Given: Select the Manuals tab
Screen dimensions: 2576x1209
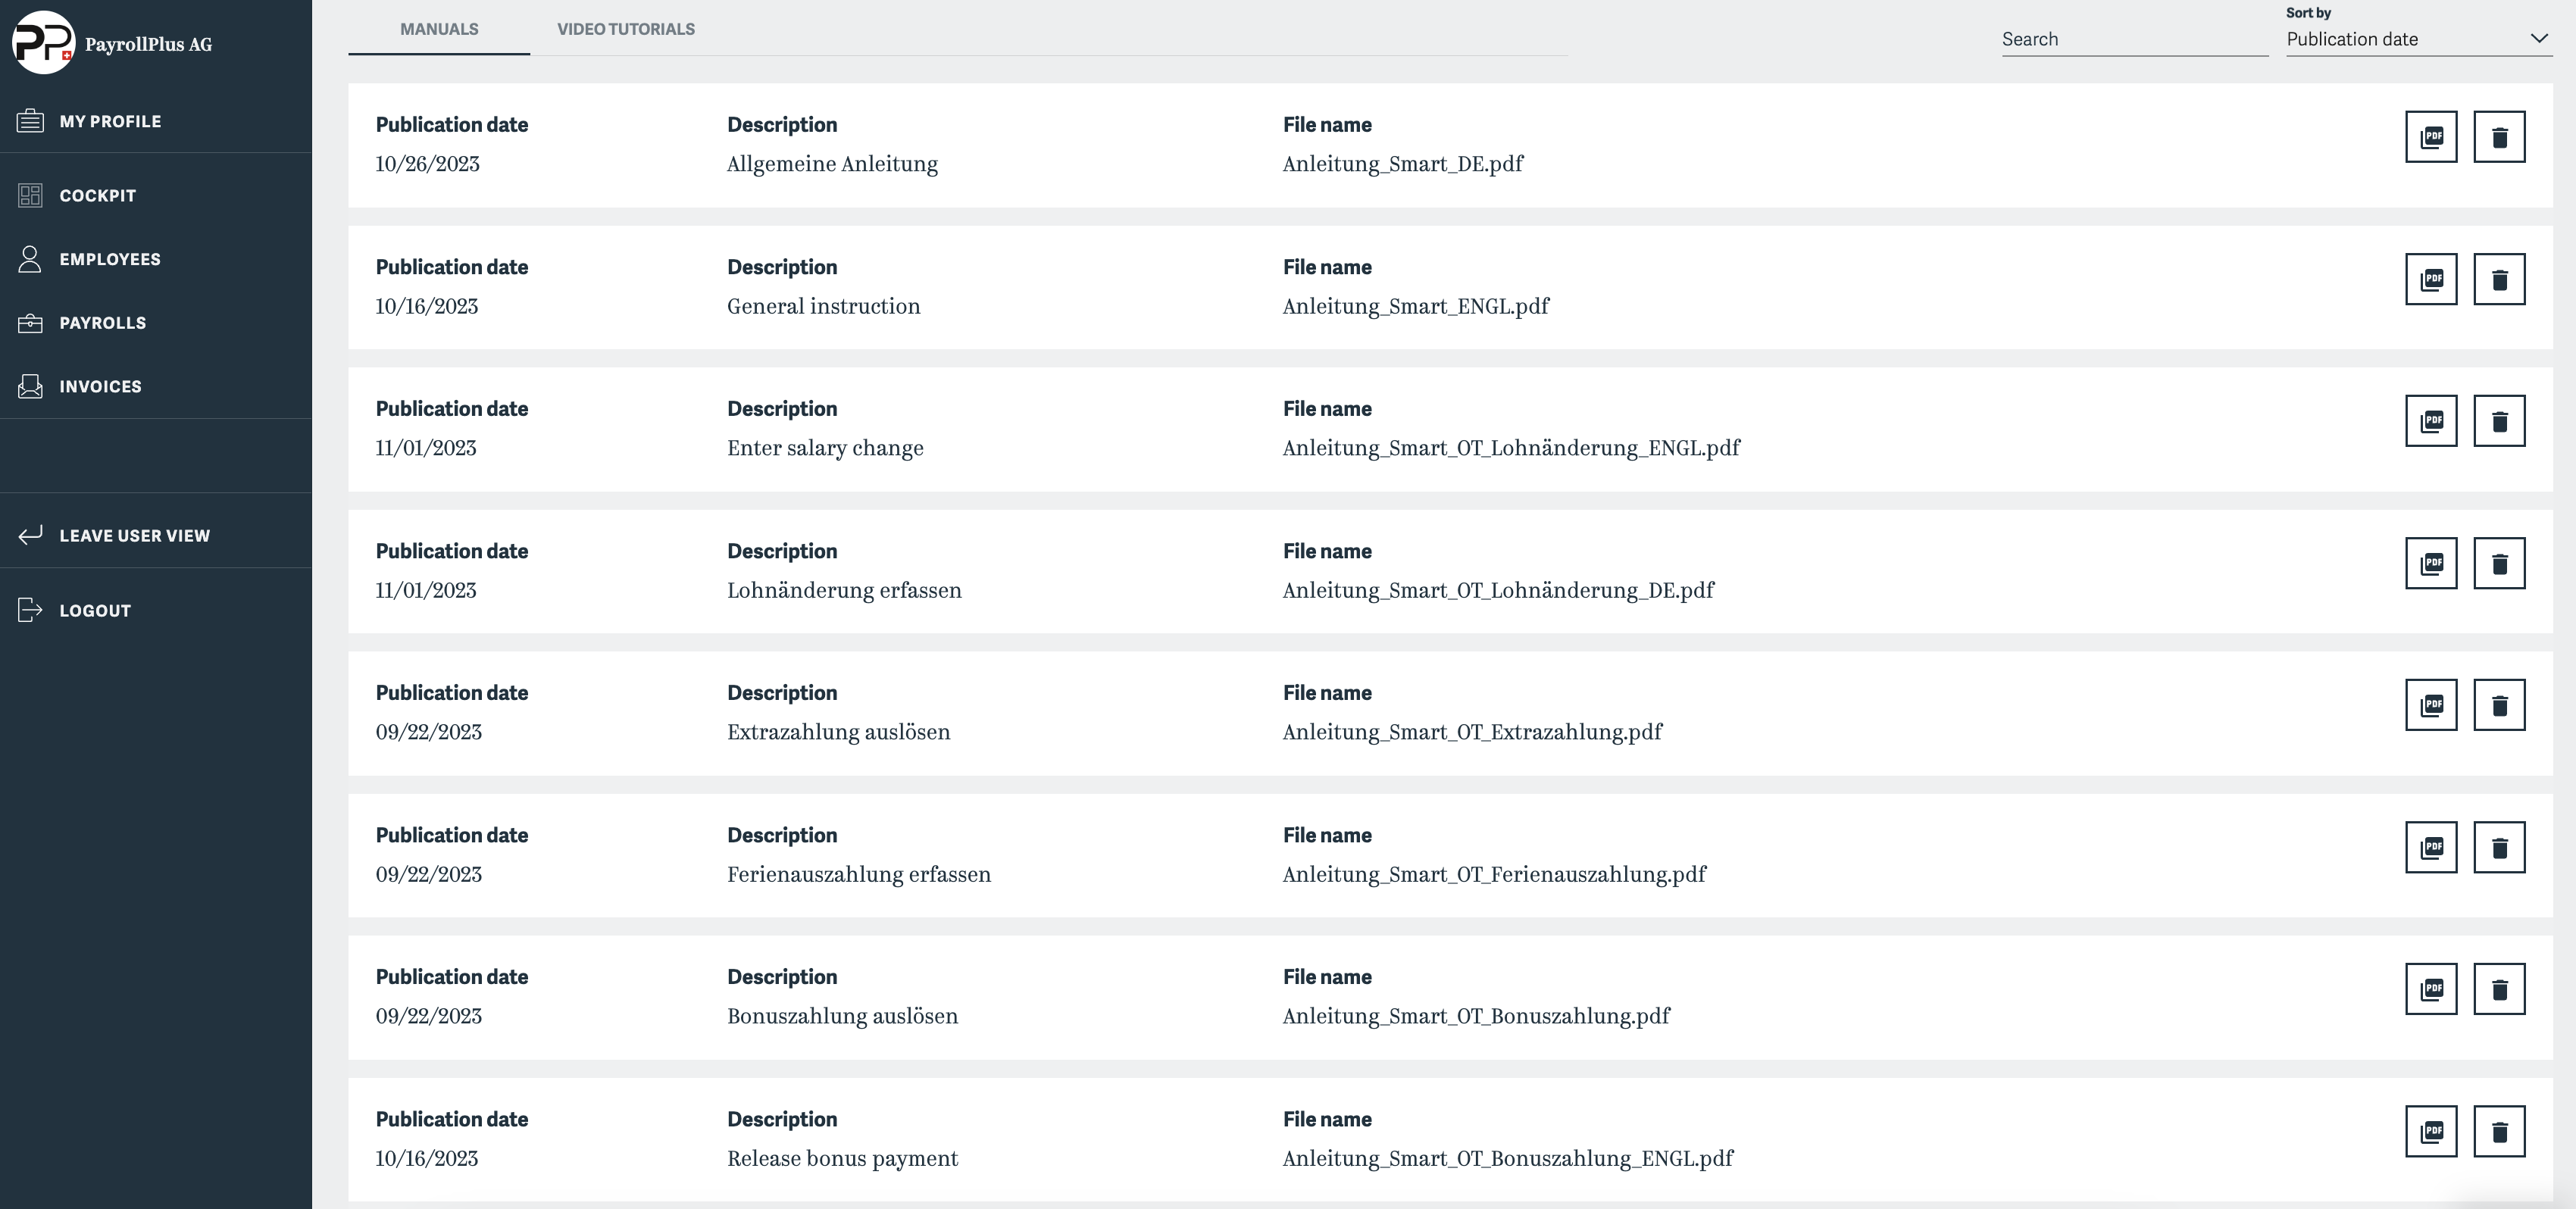Looking at the screenshot, I should tap(439, 29).
